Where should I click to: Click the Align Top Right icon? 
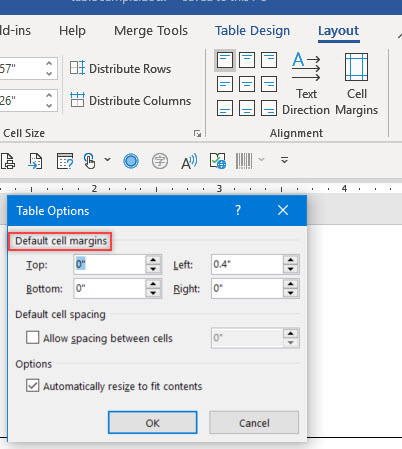(269, 60)
